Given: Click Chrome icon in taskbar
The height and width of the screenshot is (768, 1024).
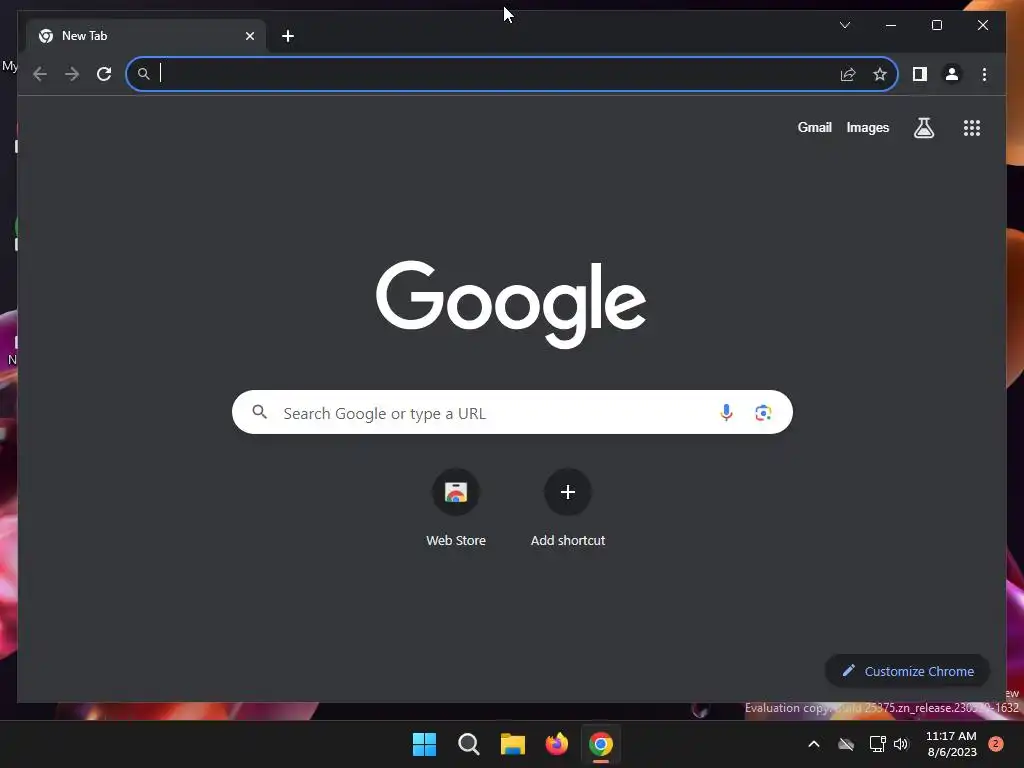Looking at the screenshot, I should 601,744.
